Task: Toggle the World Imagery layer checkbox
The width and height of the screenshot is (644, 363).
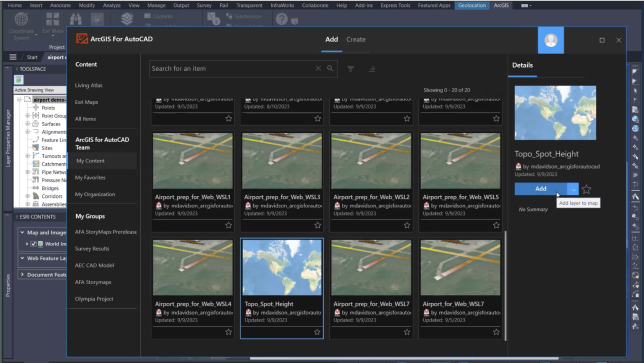Action: [x=33, y=244]
